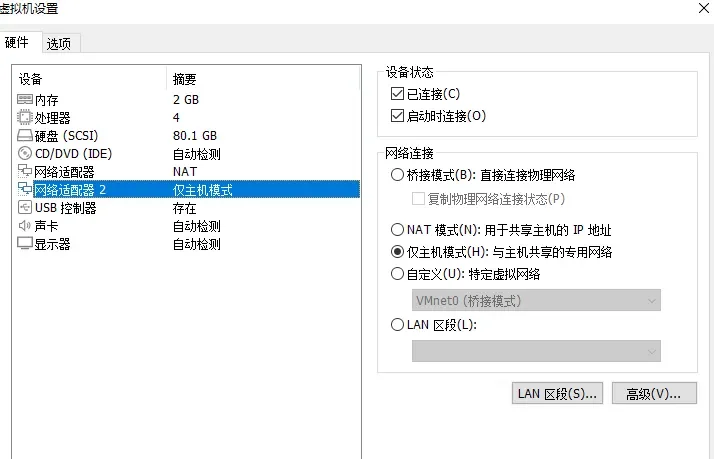Select the CD/DVD (IDE) disc icon

(25, 154)
